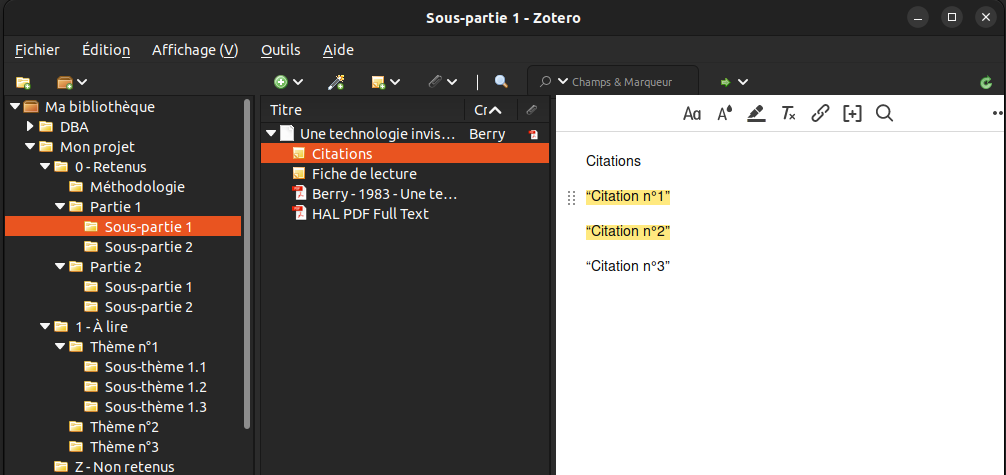1006x475 pixels.
Task: Sort items by the Titre column header
Action: pyautogui.click(x=362, y=110)
